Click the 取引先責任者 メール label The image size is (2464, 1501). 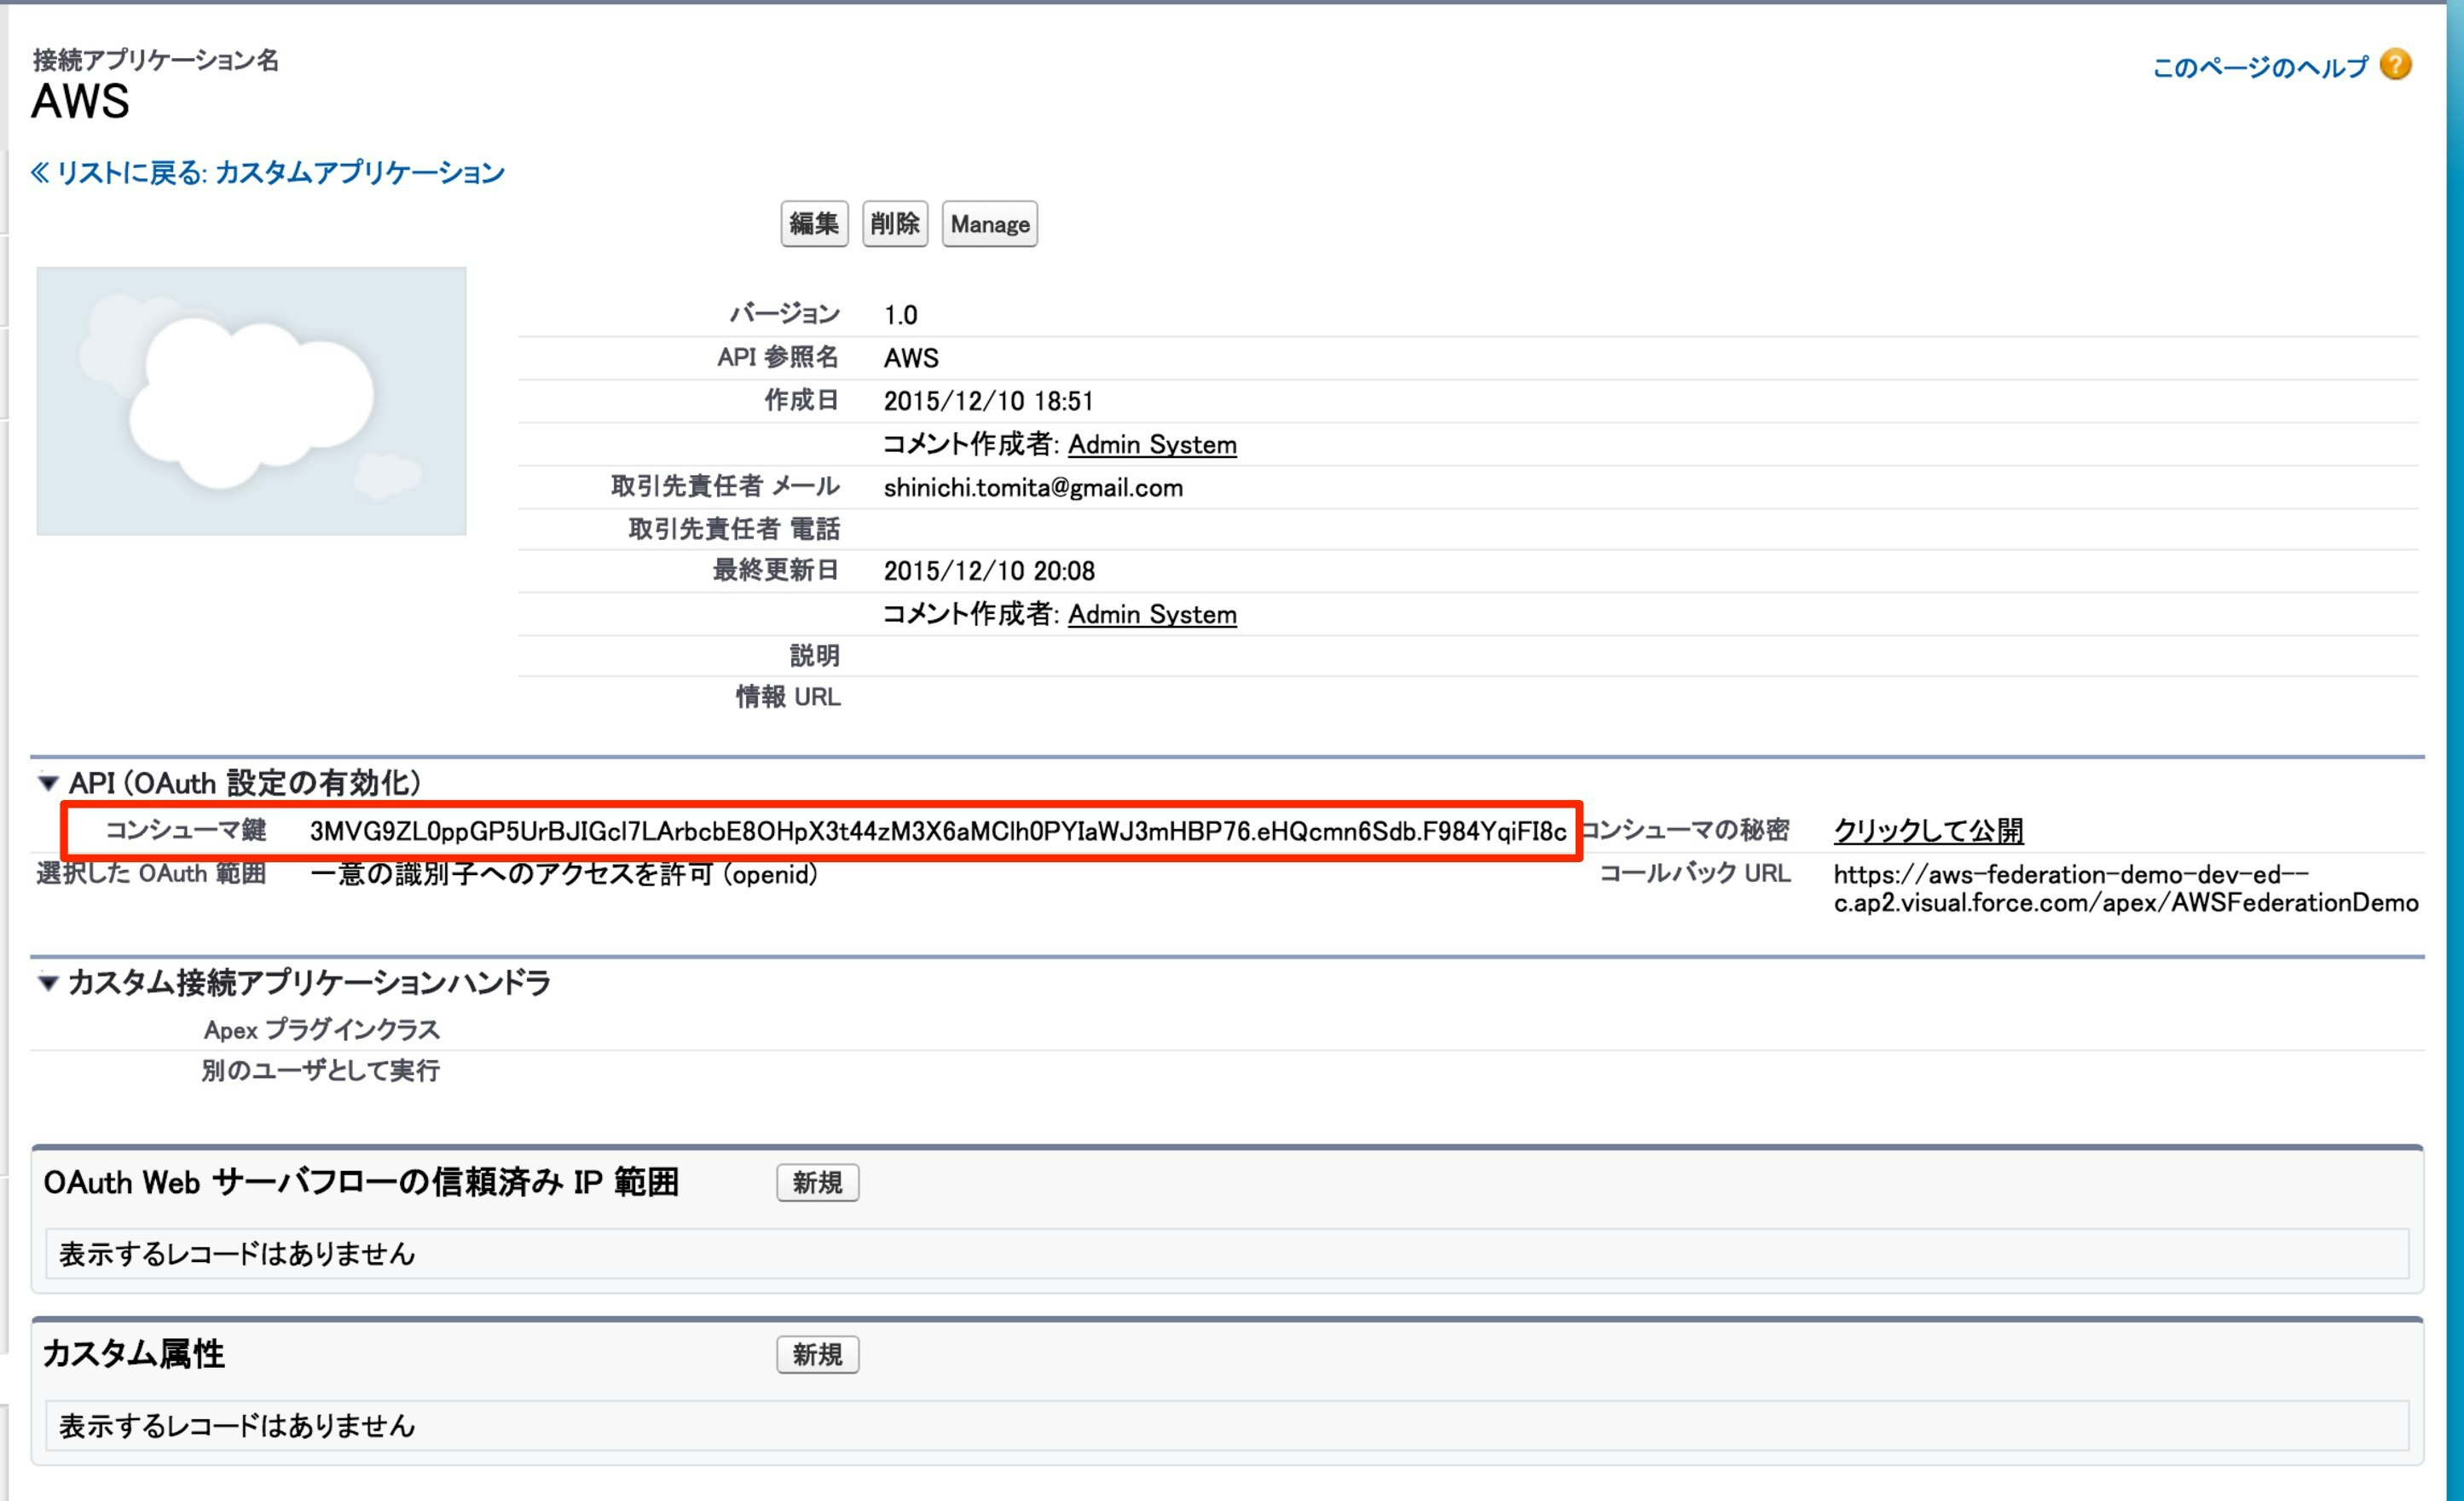(726, 487)
